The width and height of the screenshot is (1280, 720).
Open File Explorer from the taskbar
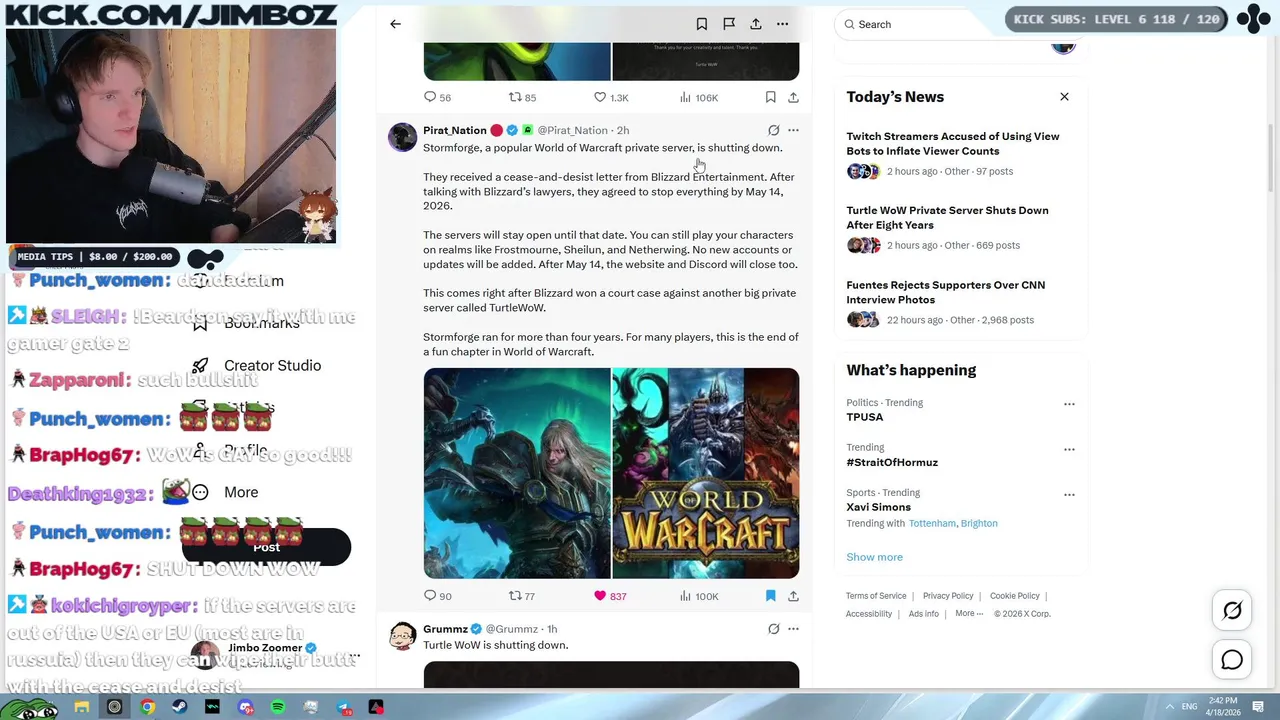(82, 708)
